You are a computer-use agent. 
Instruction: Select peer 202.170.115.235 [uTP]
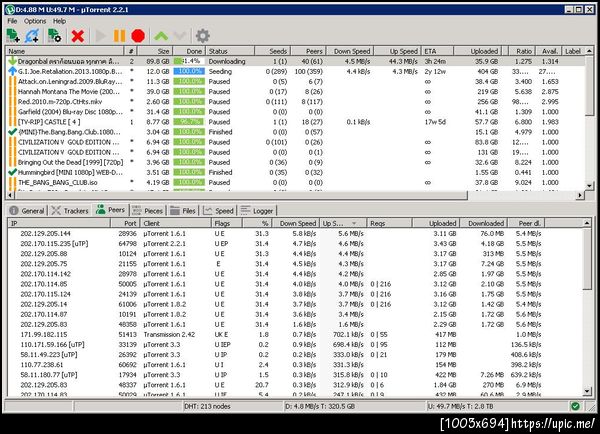[295, 243]
